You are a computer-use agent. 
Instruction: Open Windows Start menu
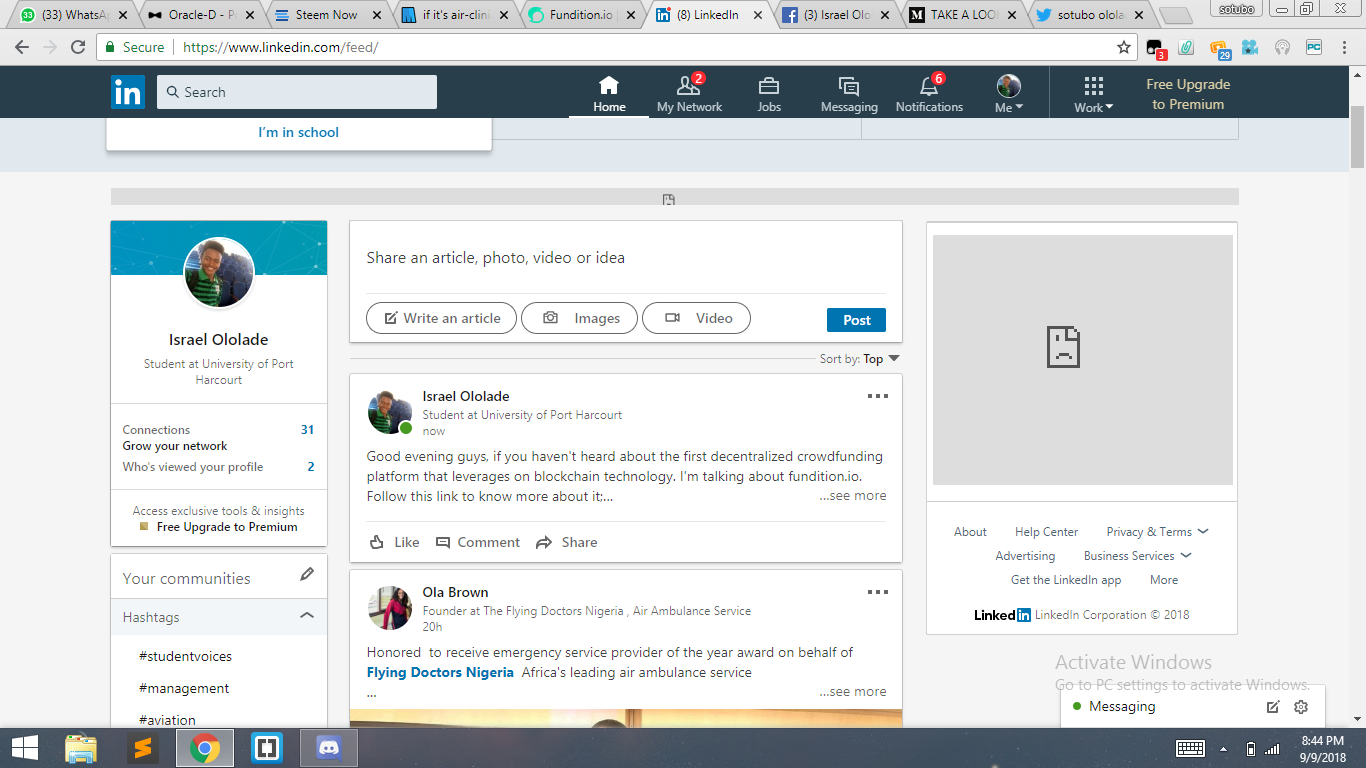[24, 748]
